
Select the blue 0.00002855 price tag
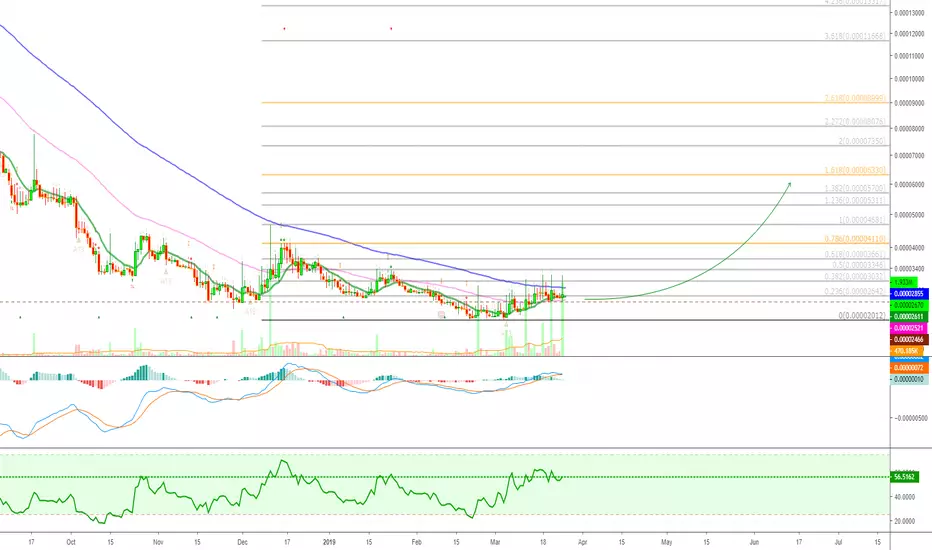point(909,294)
